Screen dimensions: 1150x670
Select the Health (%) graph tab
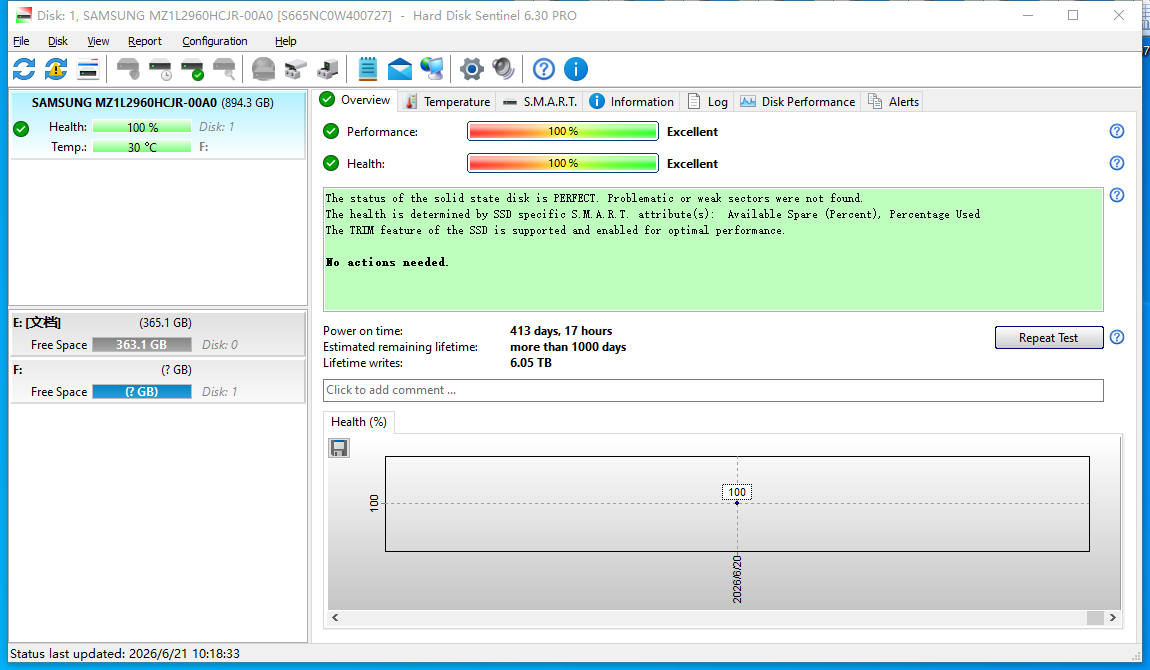pyautogui.click(x=359, y=422)
